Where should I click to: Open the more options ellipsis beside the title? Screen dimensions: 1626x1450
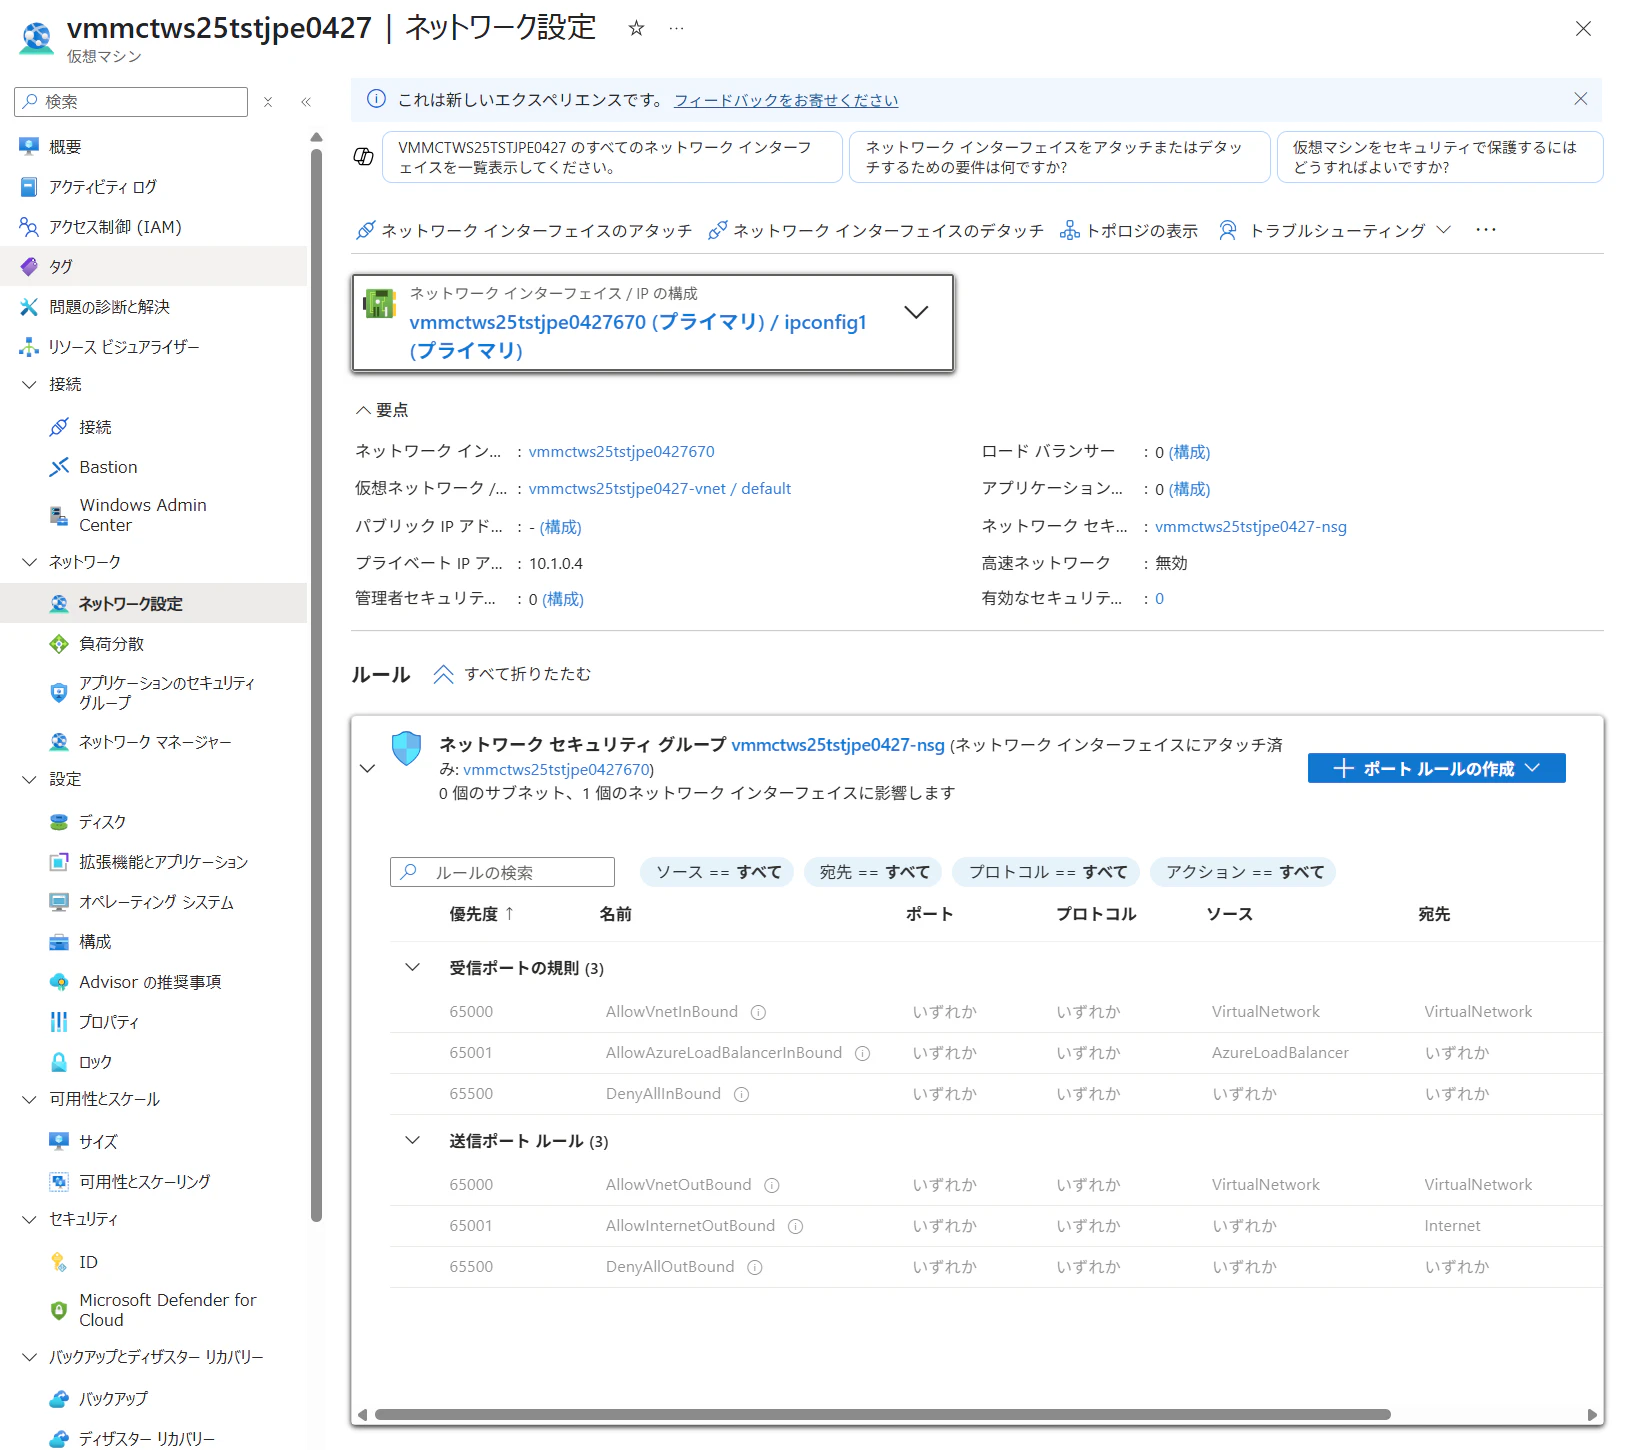(677, 28)
